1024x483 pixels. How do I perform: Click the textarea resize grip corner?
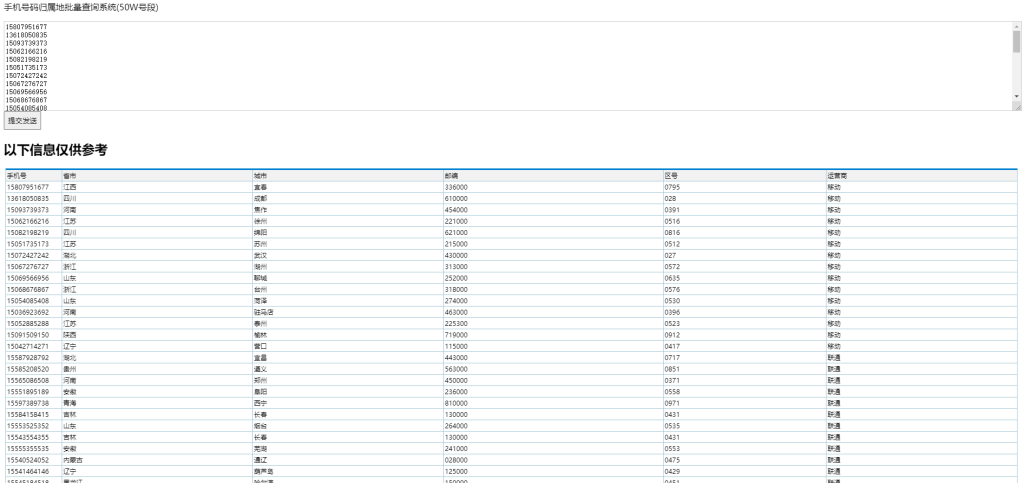1016,107
